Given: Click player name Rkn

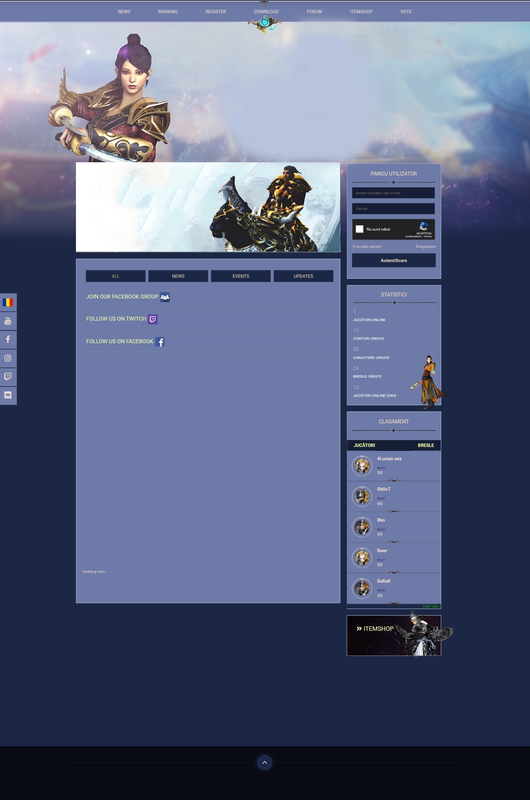Looking at the screenshot, I should pyautogui.click(x=381, y=520).
